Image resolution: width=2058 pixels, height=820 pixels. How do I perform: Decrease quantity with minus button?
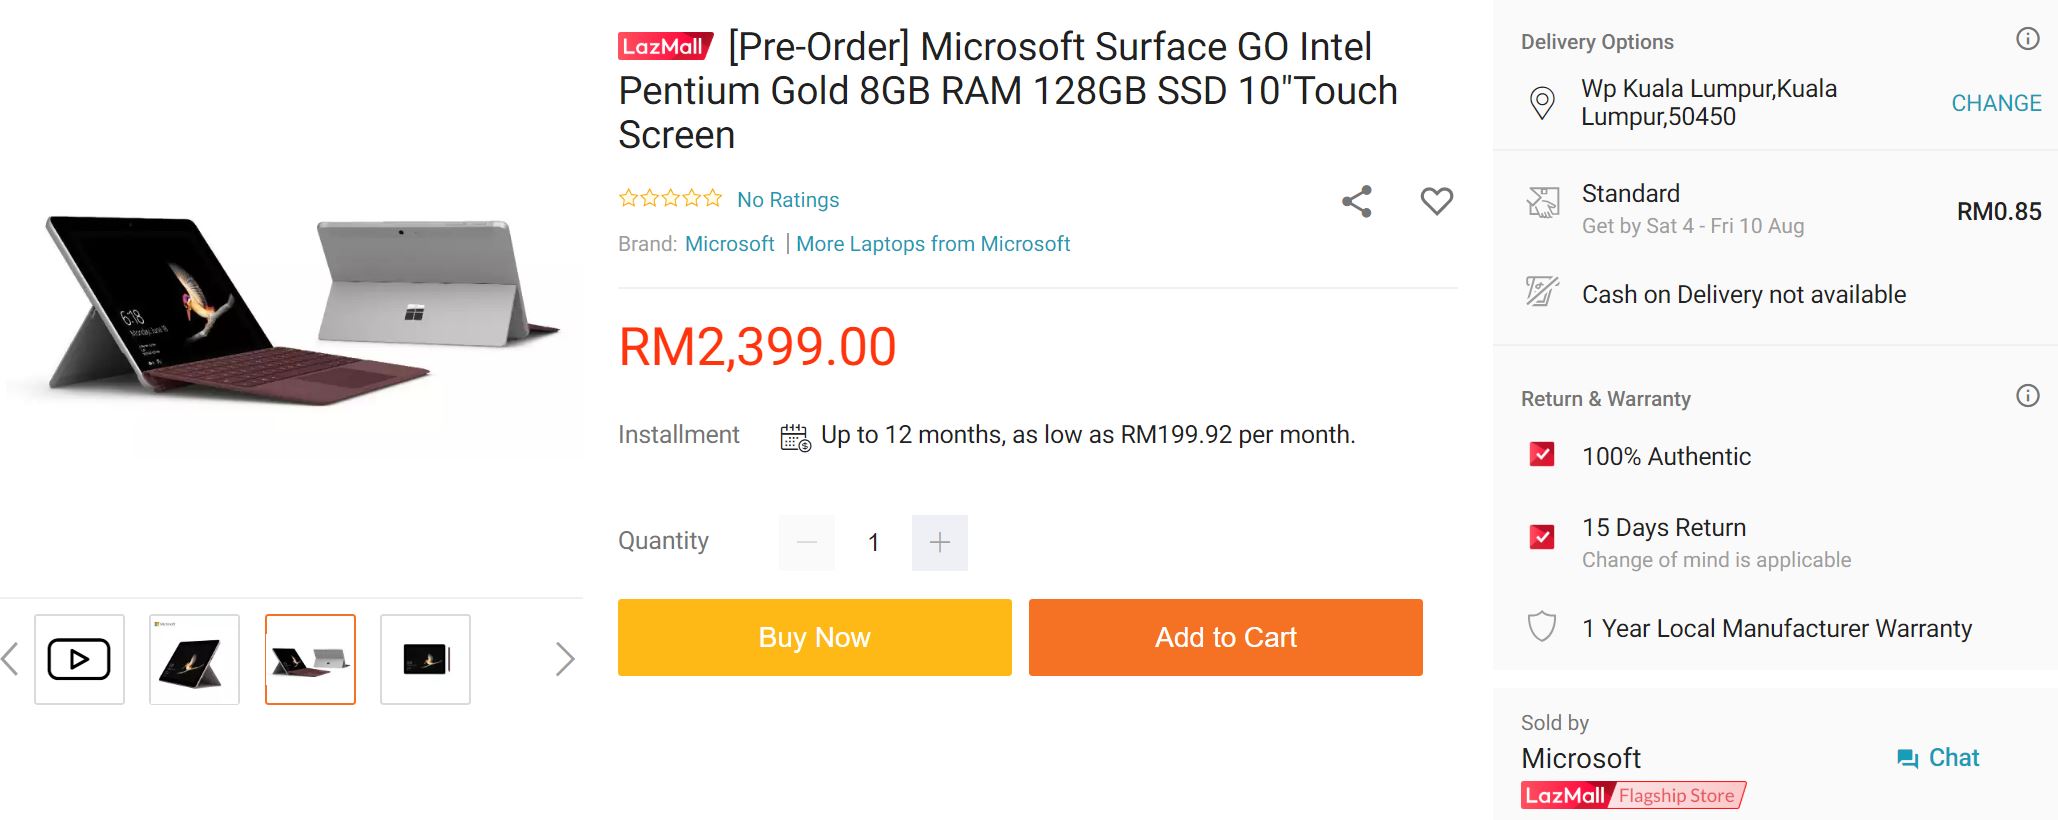pyautogui.click(x=807, y=542)
